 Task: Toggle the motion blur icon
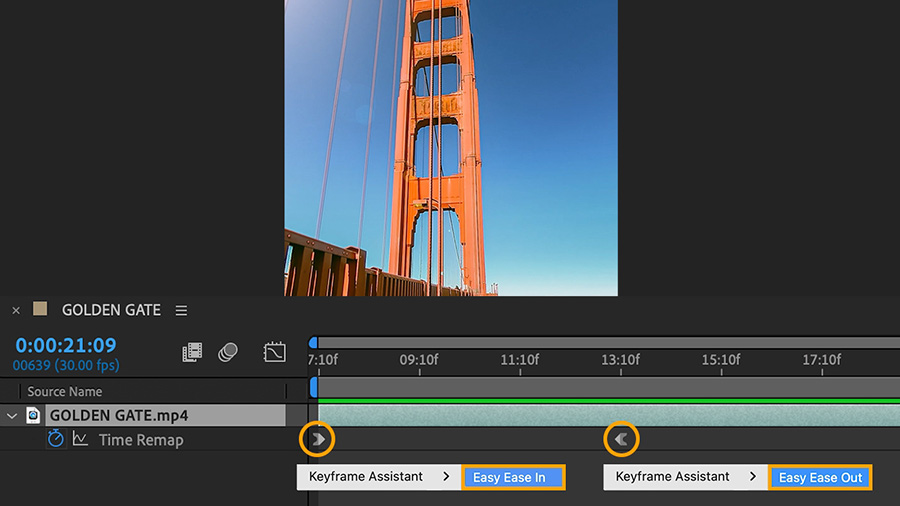[228, 352]
